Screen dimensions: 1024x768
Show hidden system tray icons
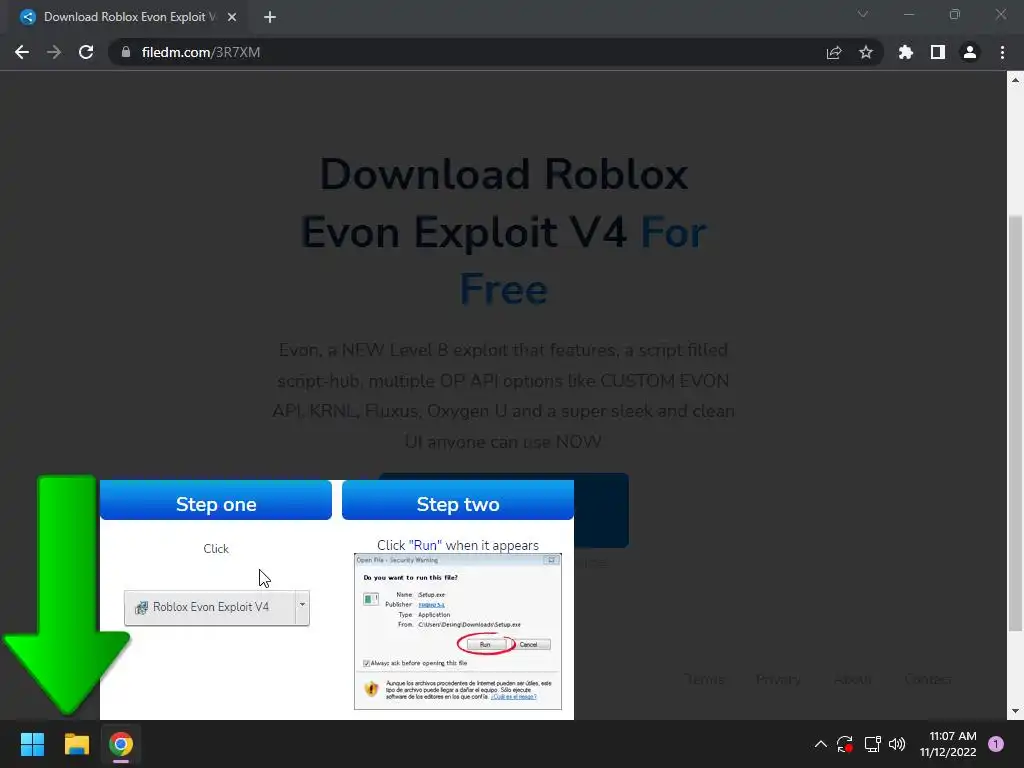click(821, 744)
